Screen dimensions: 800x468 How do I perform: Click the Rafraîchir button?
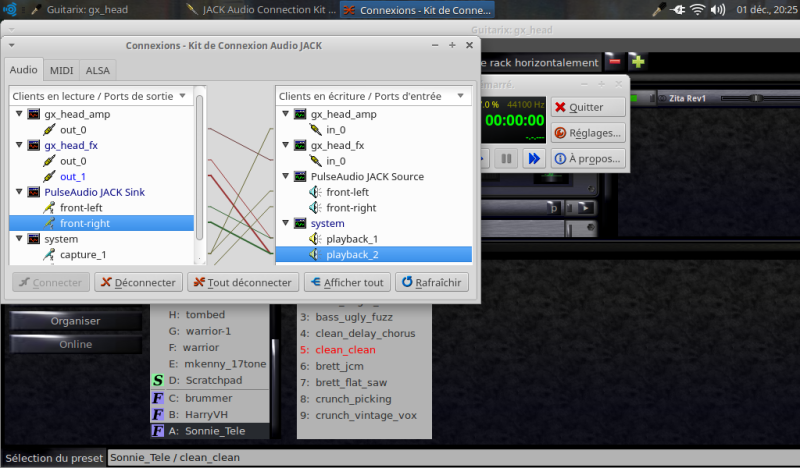point(432,282)
